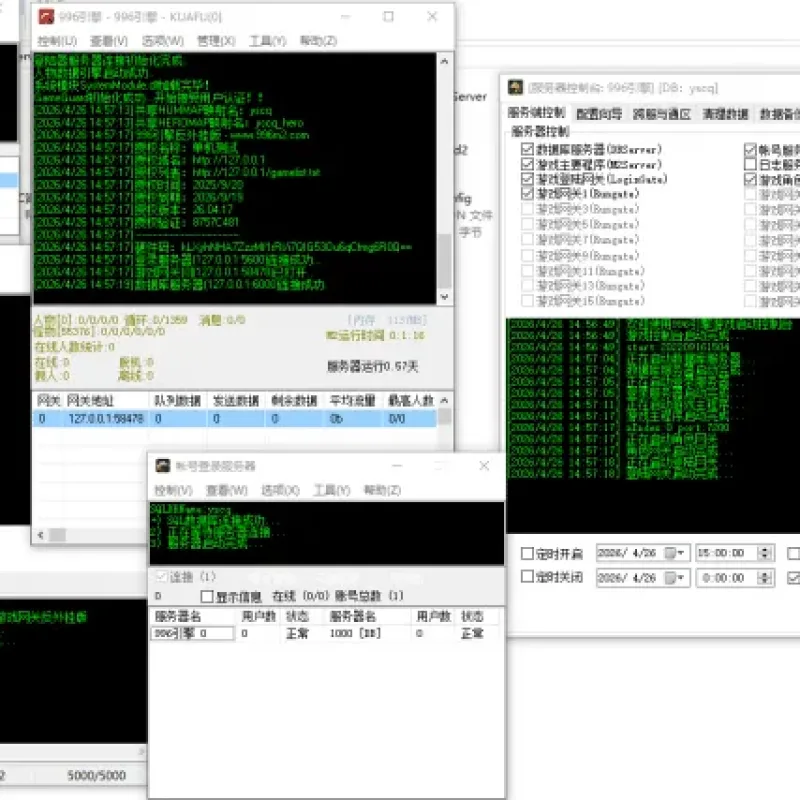Image resolution: width=800 pixels, height=800 pixels.
Task: Click the engine log scroll-up arrow
Action: pos(444,61)
